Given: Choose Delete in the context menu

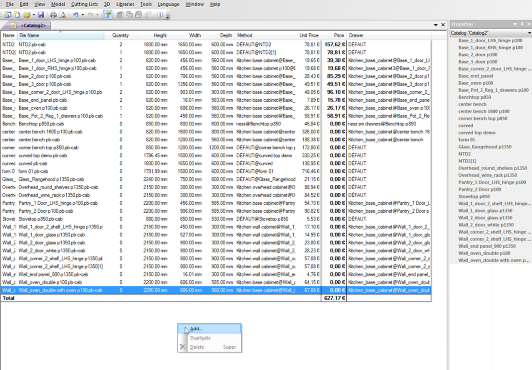Looking at the screenshot, I should coord(210,347).
